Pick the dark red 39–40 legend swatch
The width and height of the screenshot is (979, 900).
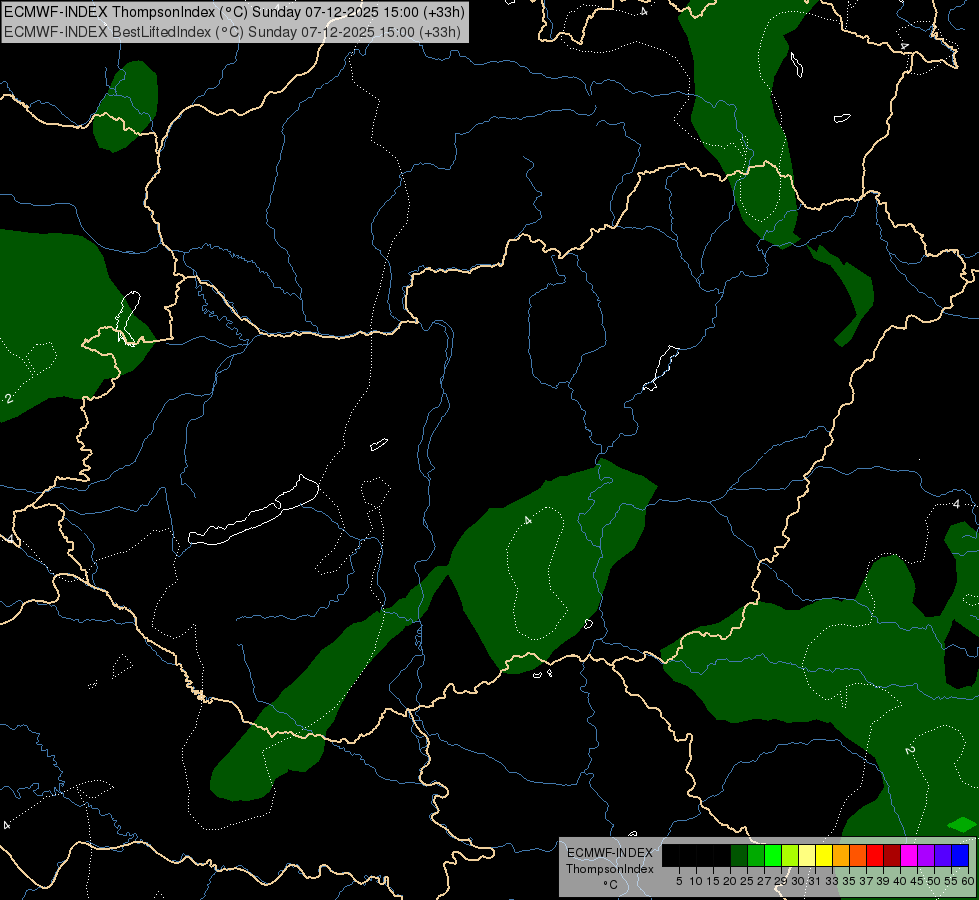[892, 855]
